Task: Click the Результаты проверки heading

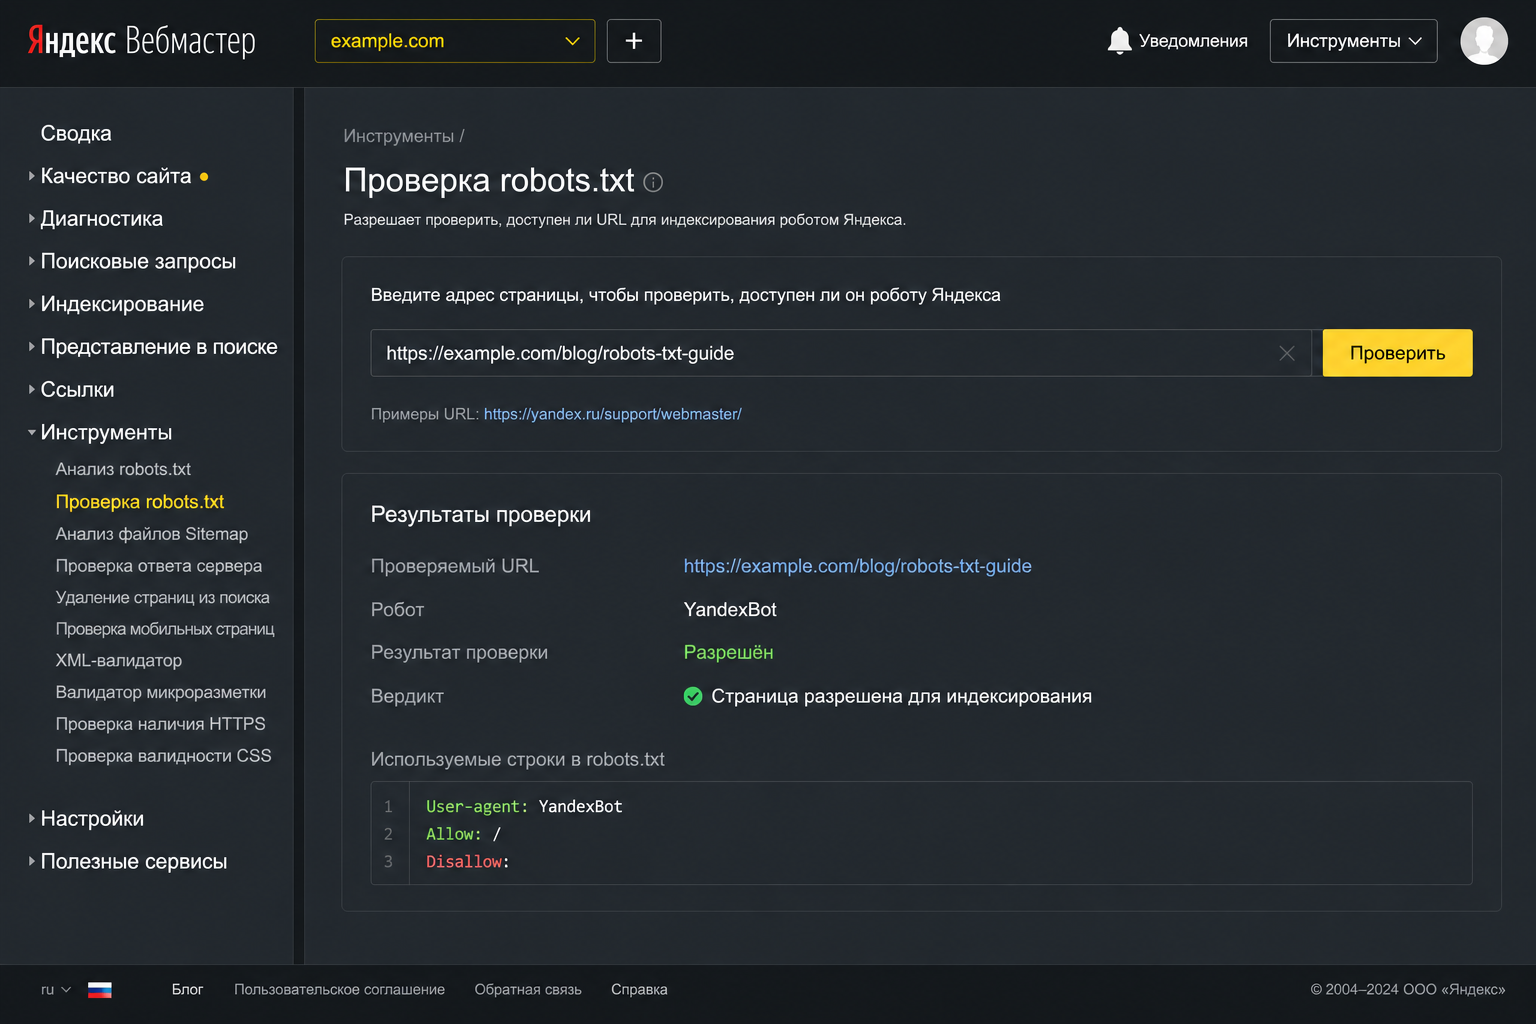Action: (481, 515)
